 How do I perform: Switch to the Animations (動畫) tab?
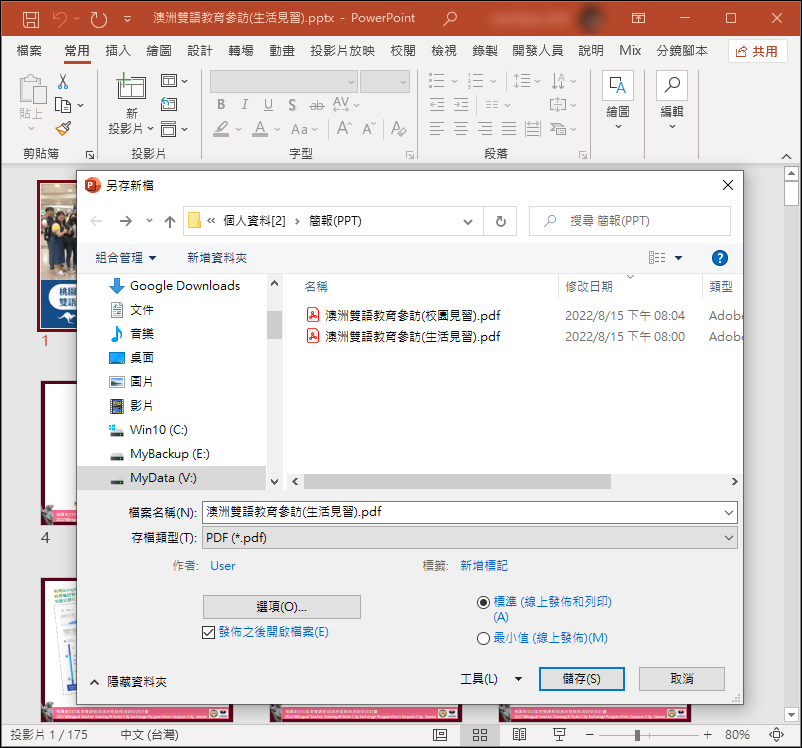[282, 51]
